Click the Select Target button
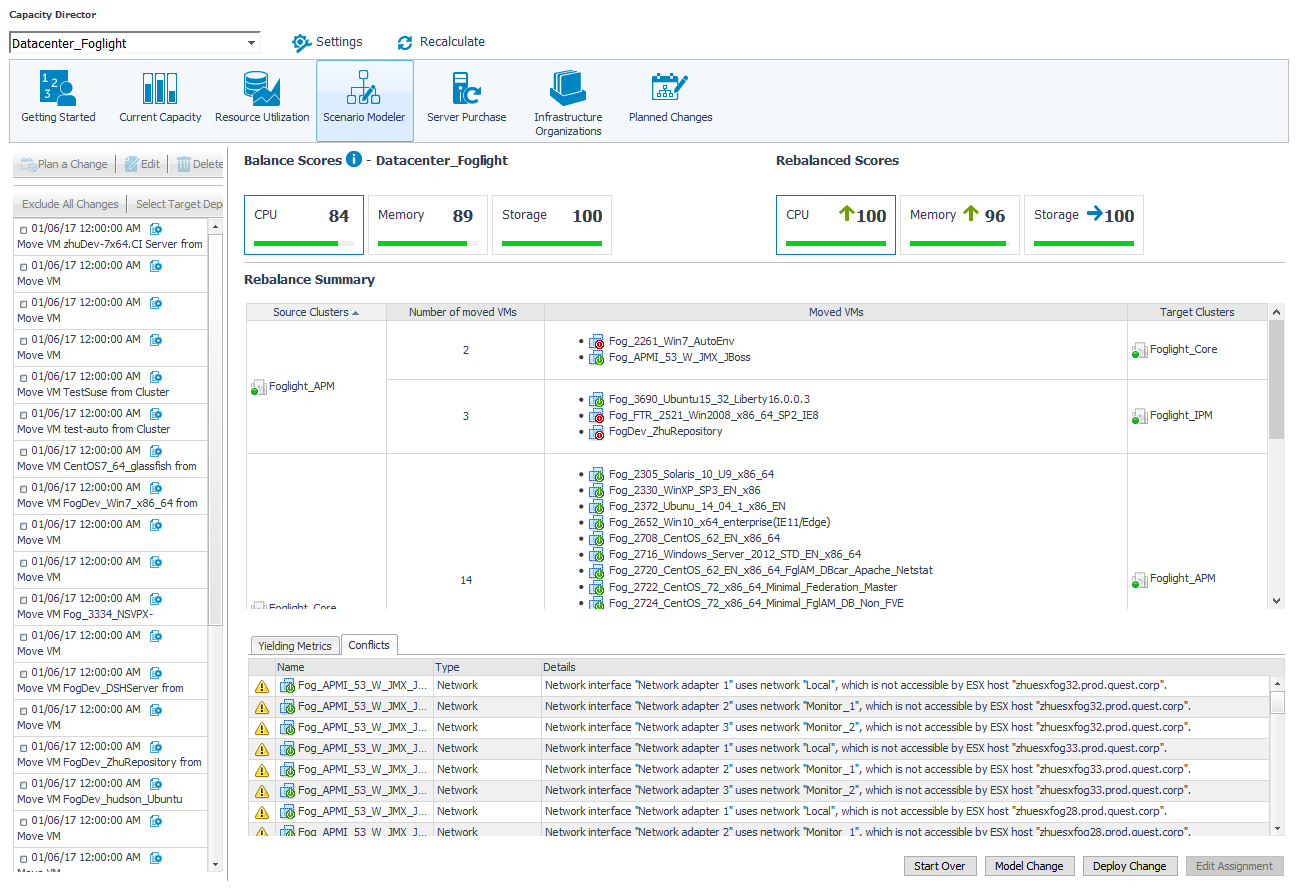 coord(178,204)
